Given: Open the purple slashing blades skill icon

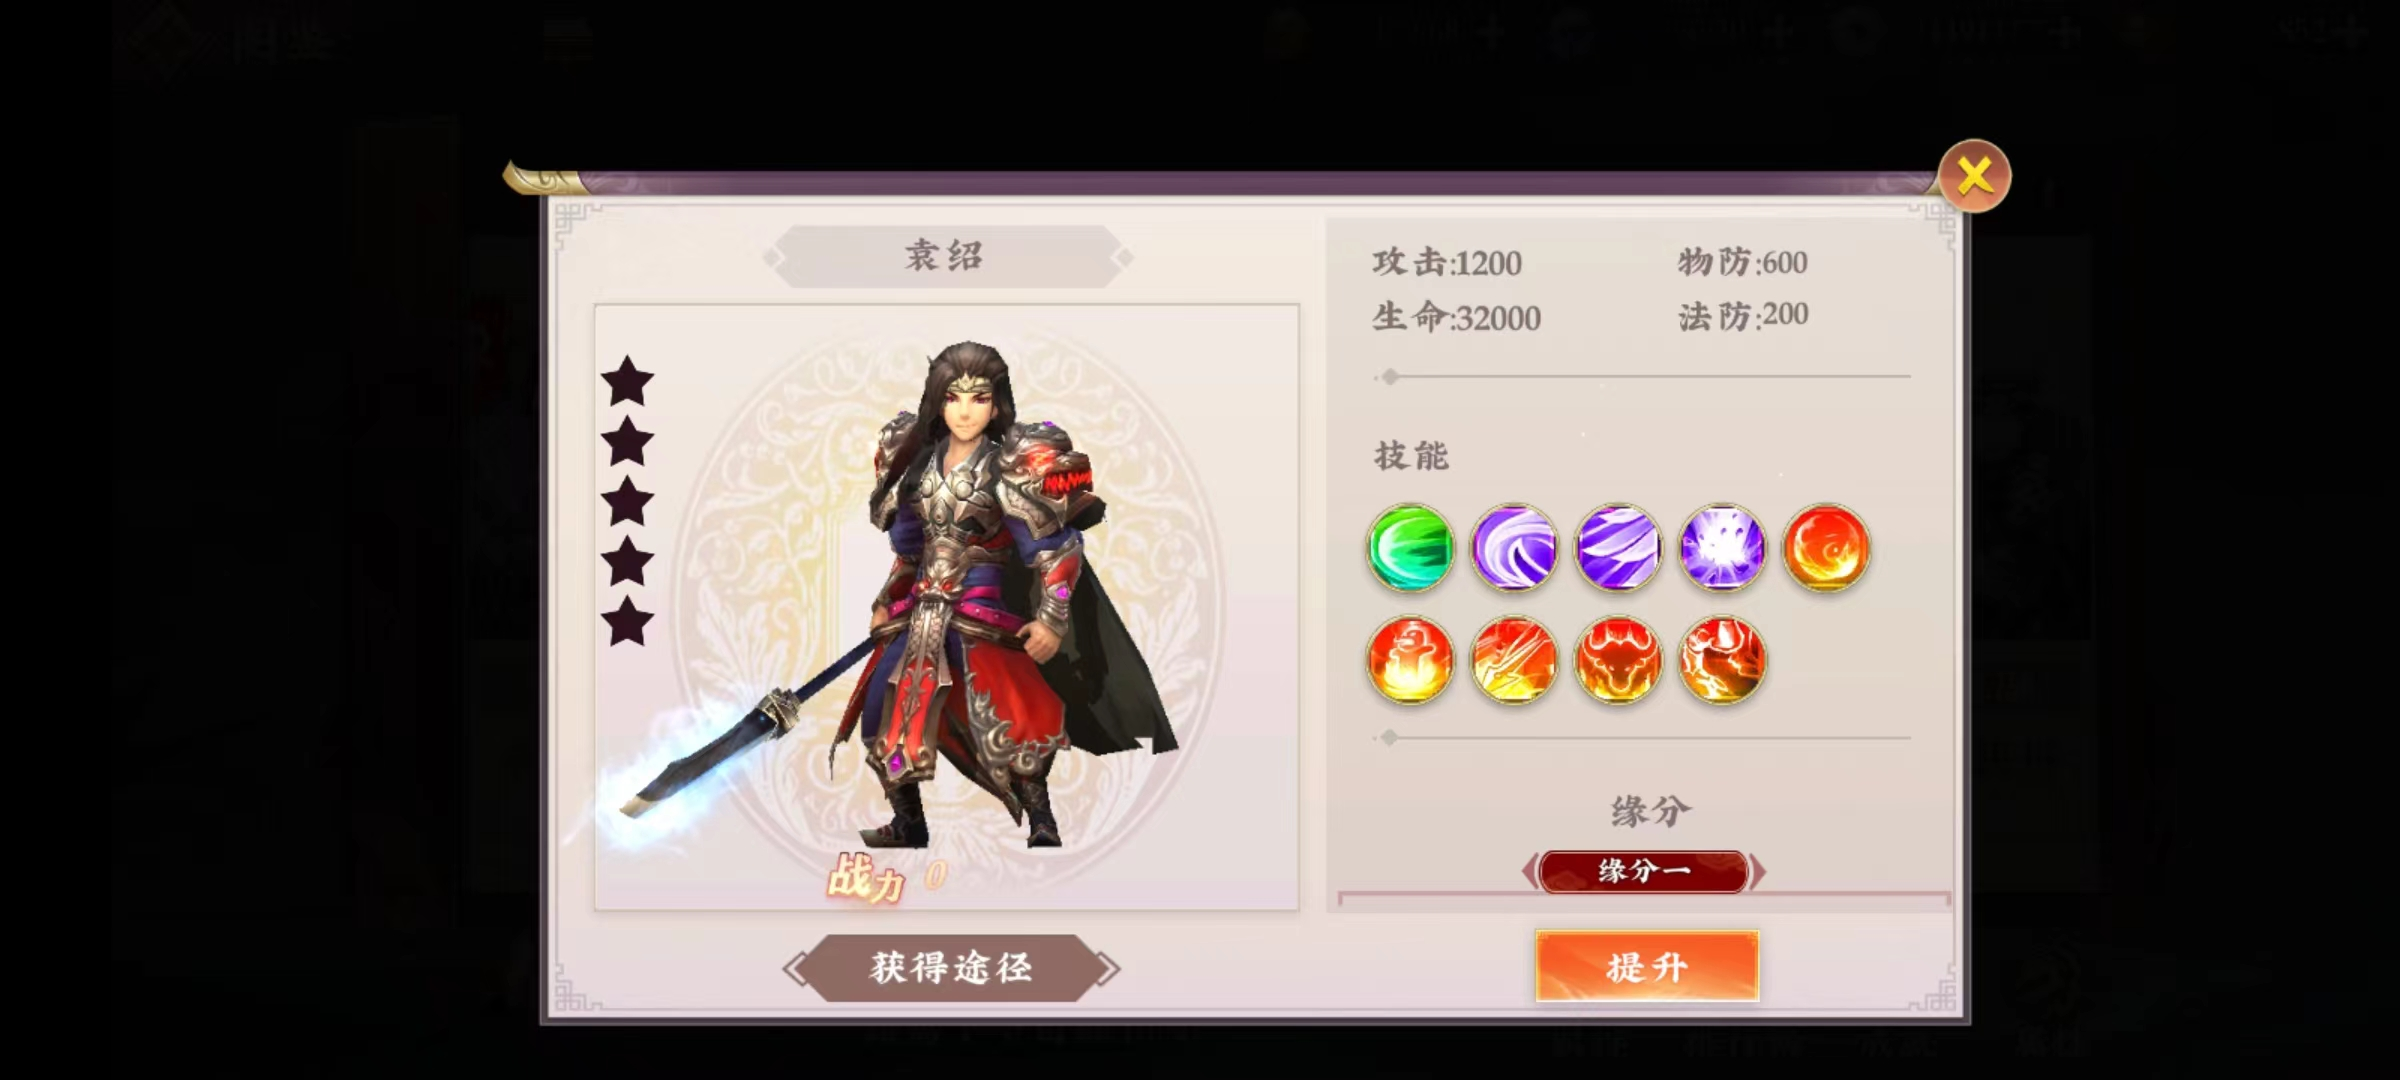Looking at the screenshot, I should coord(1618,548).
